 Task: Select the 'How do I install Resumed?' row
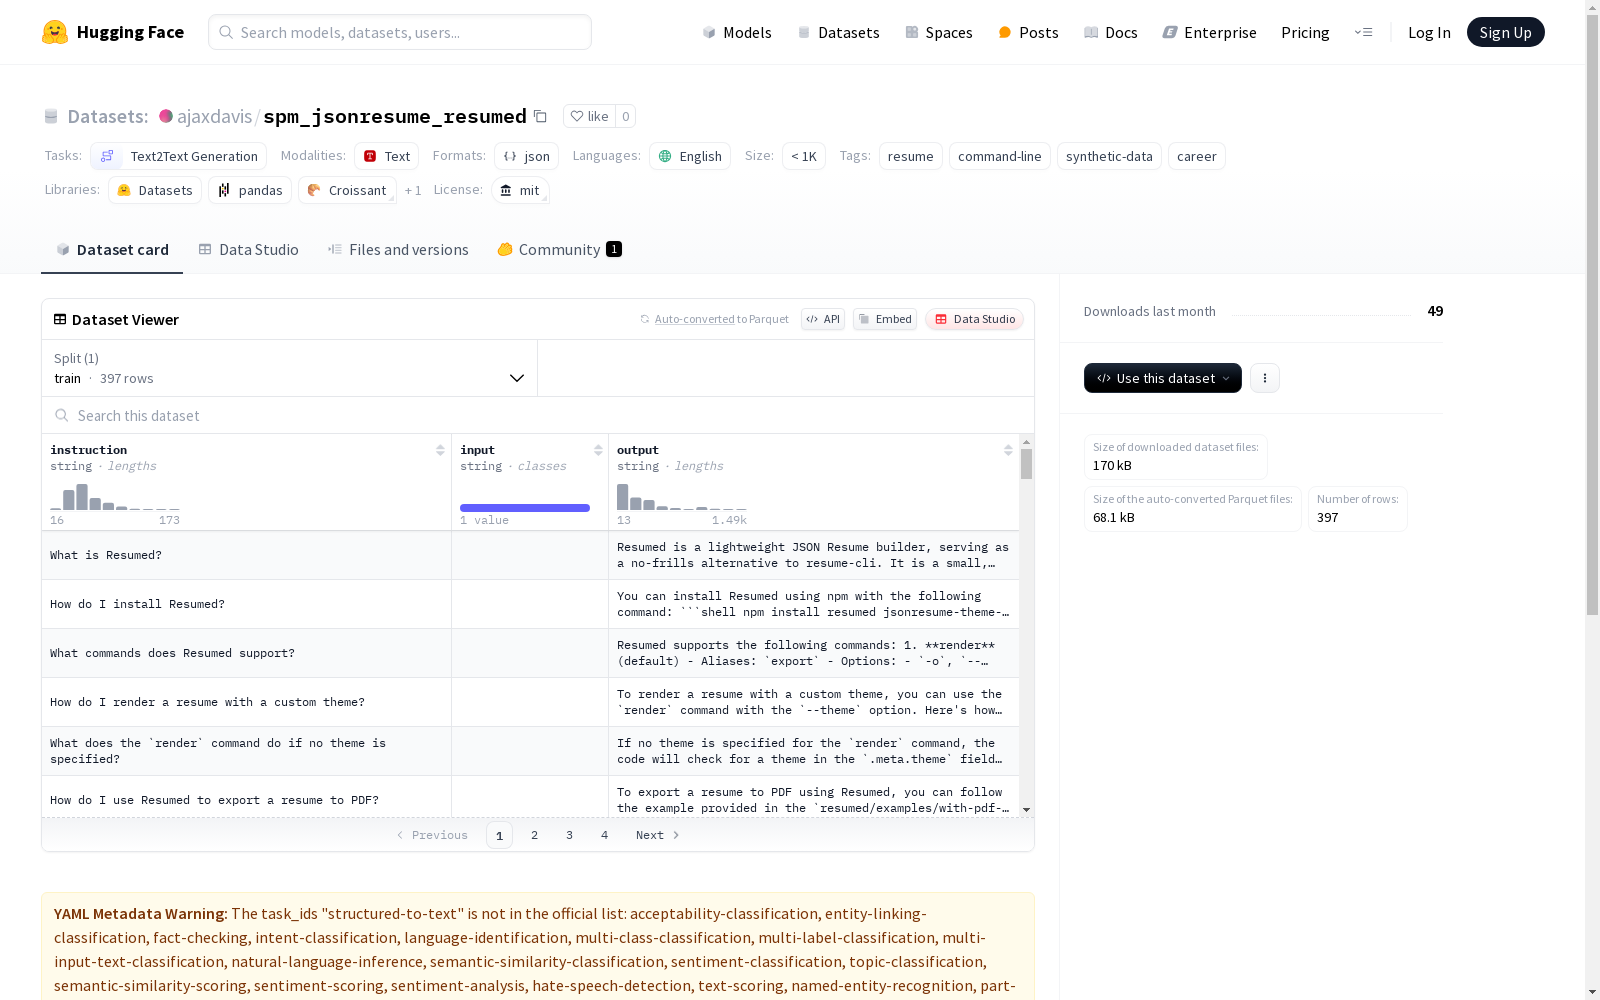point(530,604)
